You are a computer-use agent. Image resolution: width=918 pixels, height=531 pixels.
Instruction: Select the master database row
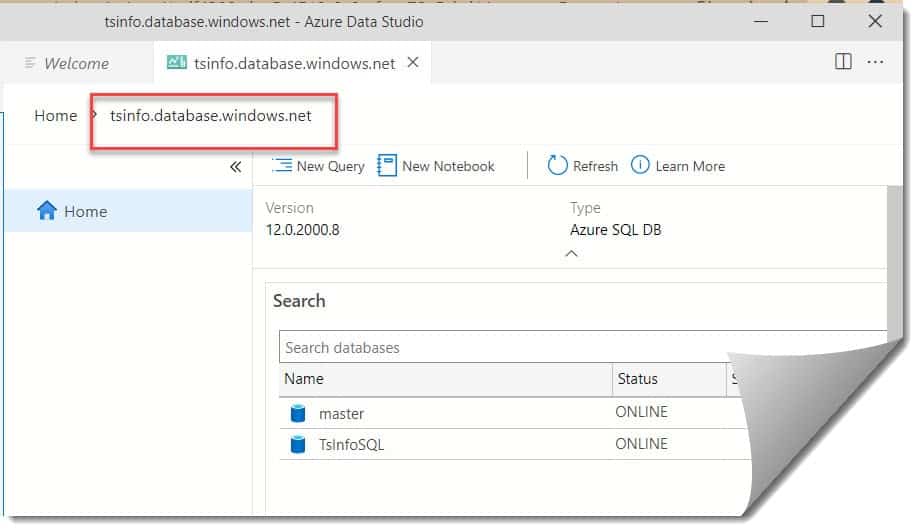[515, 413]
